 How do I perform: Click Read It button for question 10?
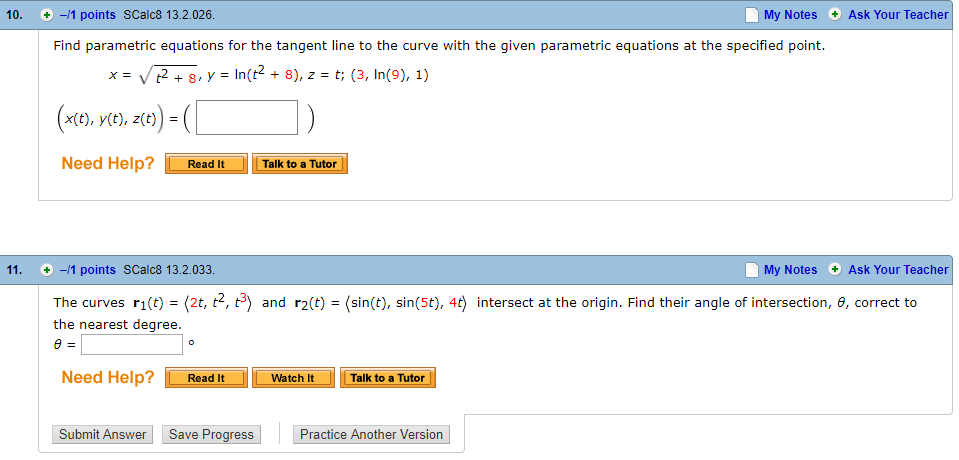pos(206,164)
